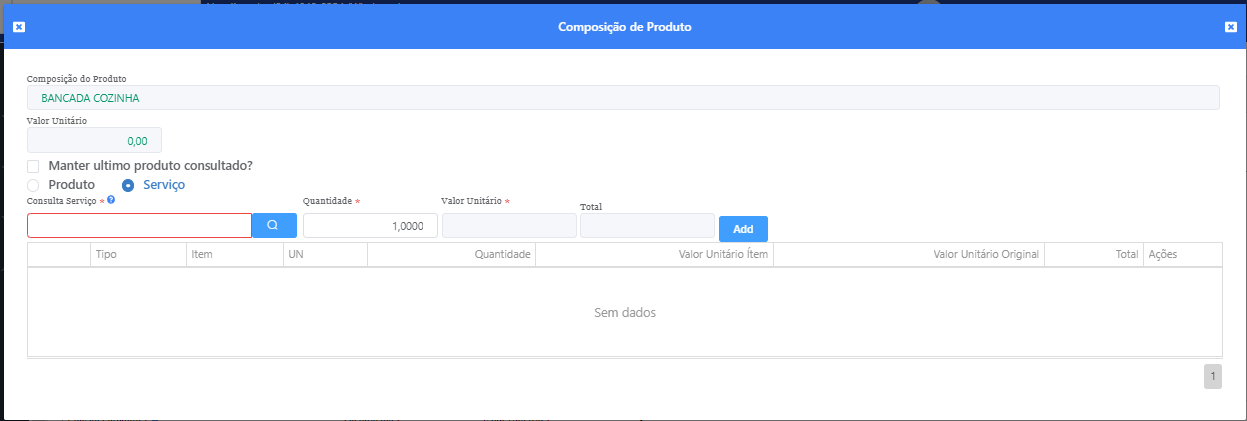Click the magnifier search button for Consulta Serviço
Screen dimensions: 1247x421
pos(274,226)
